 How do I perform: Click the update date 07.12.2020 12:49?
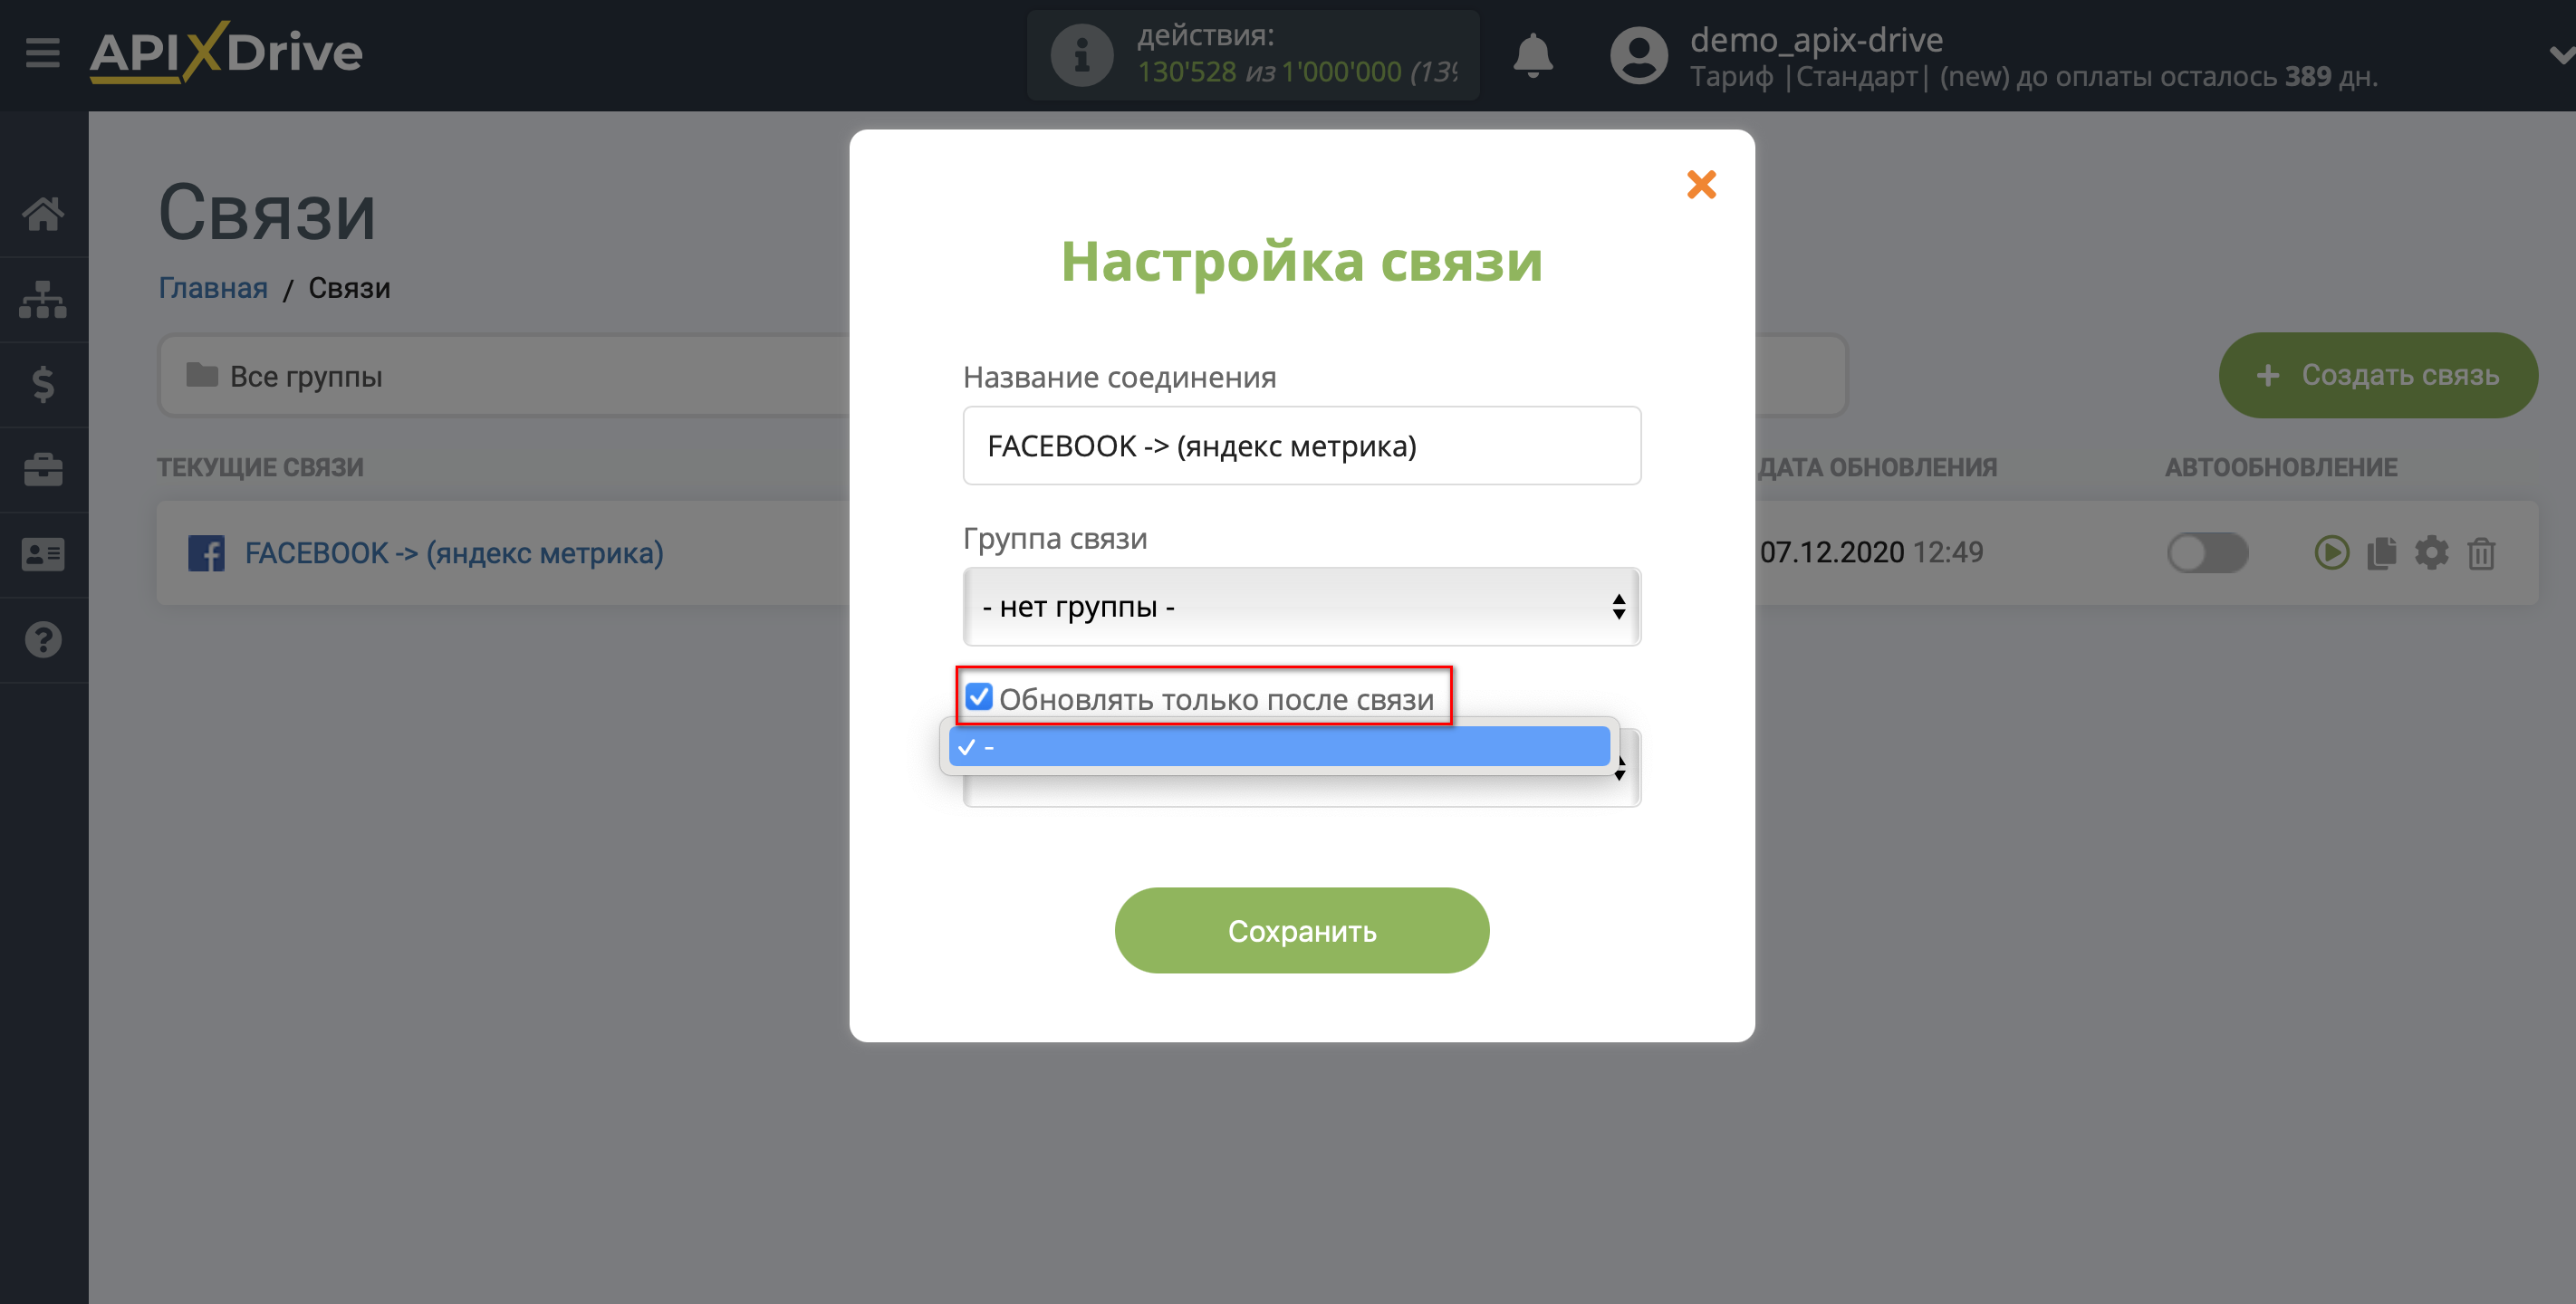tap(1871, 552)
